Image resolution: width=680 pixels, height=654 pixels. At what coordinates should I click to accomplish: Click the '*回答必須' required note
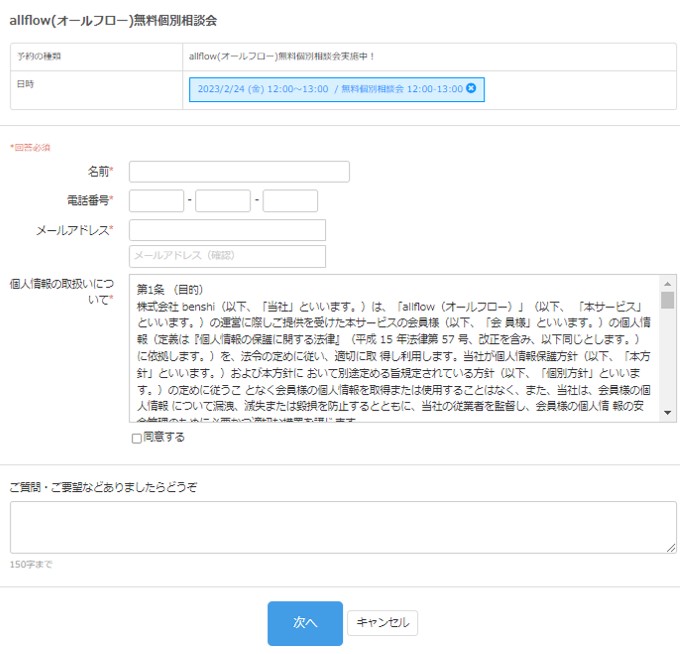pyautogui.click(x=30, y=147)
